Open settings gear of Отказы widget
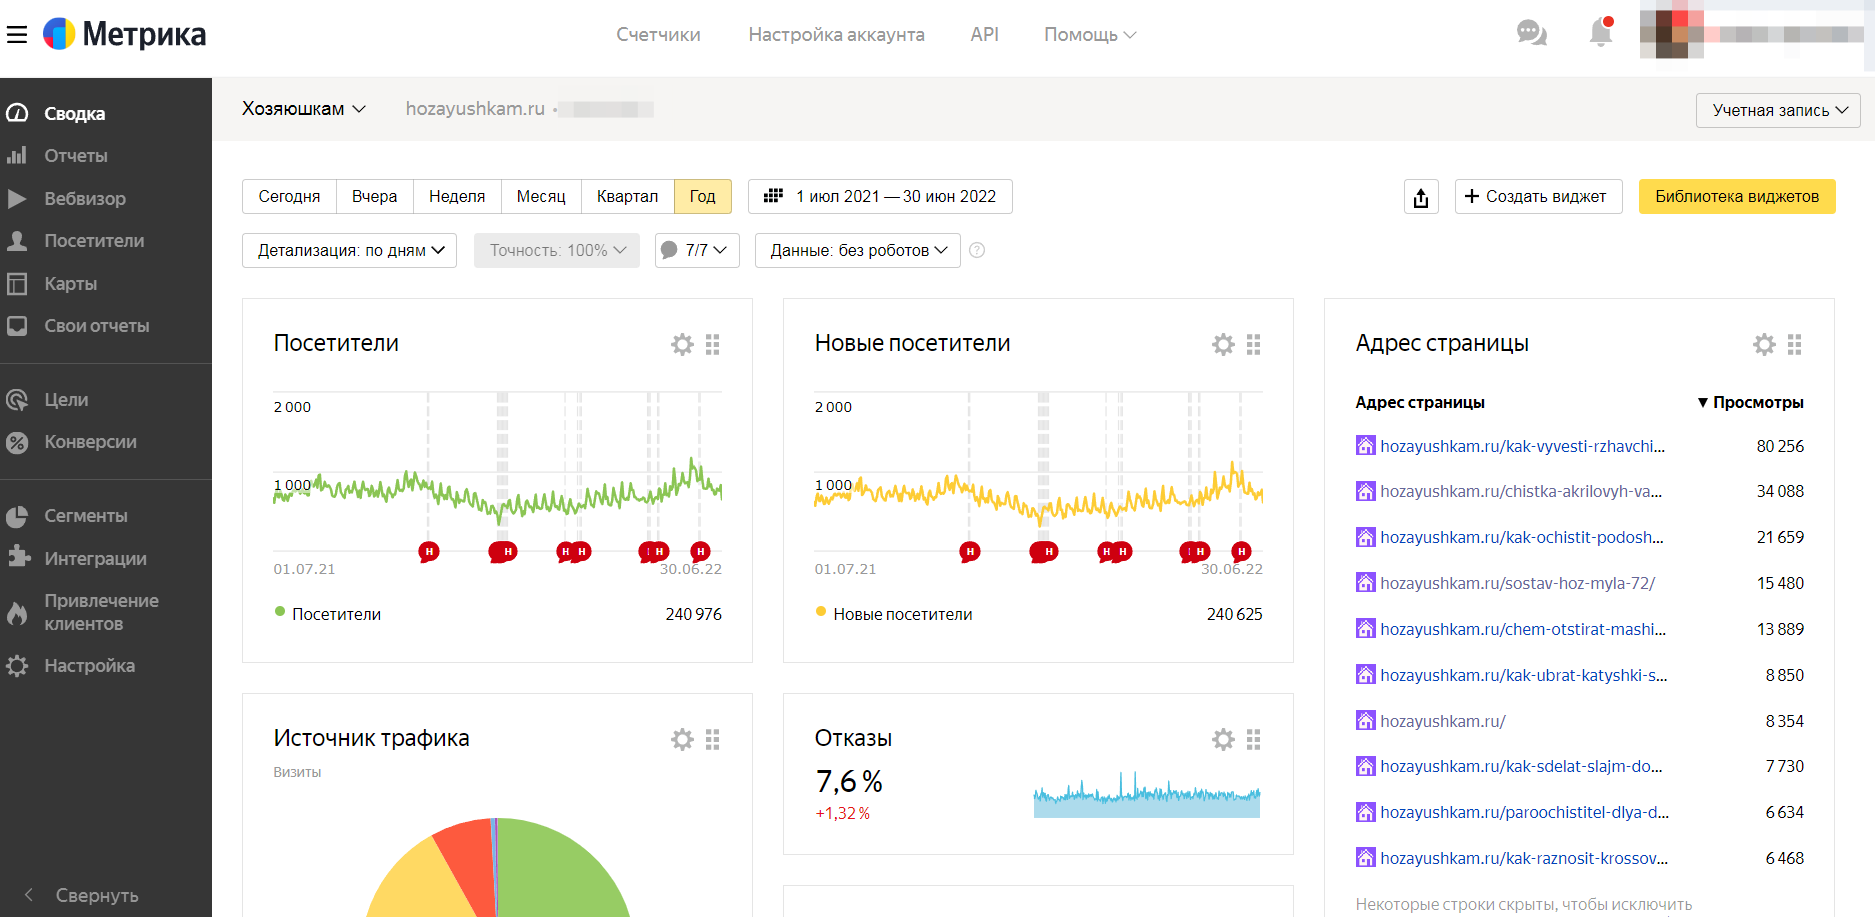 point(1223,740)
